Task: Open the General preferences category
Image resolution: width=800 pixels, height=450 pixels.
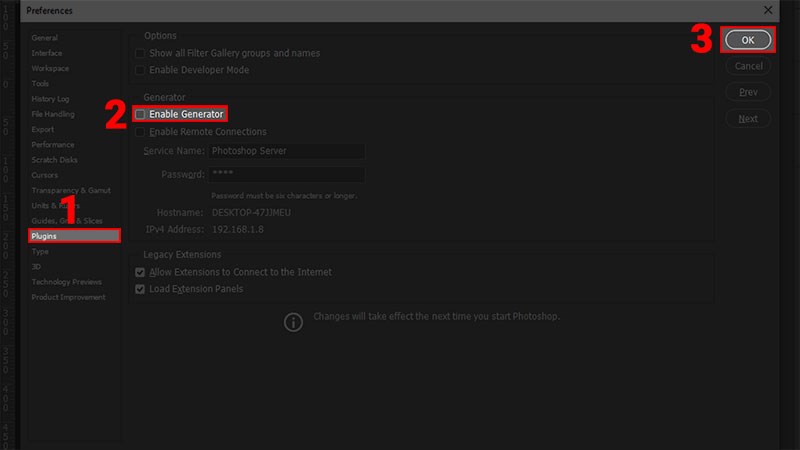Action: click(45, 37)
